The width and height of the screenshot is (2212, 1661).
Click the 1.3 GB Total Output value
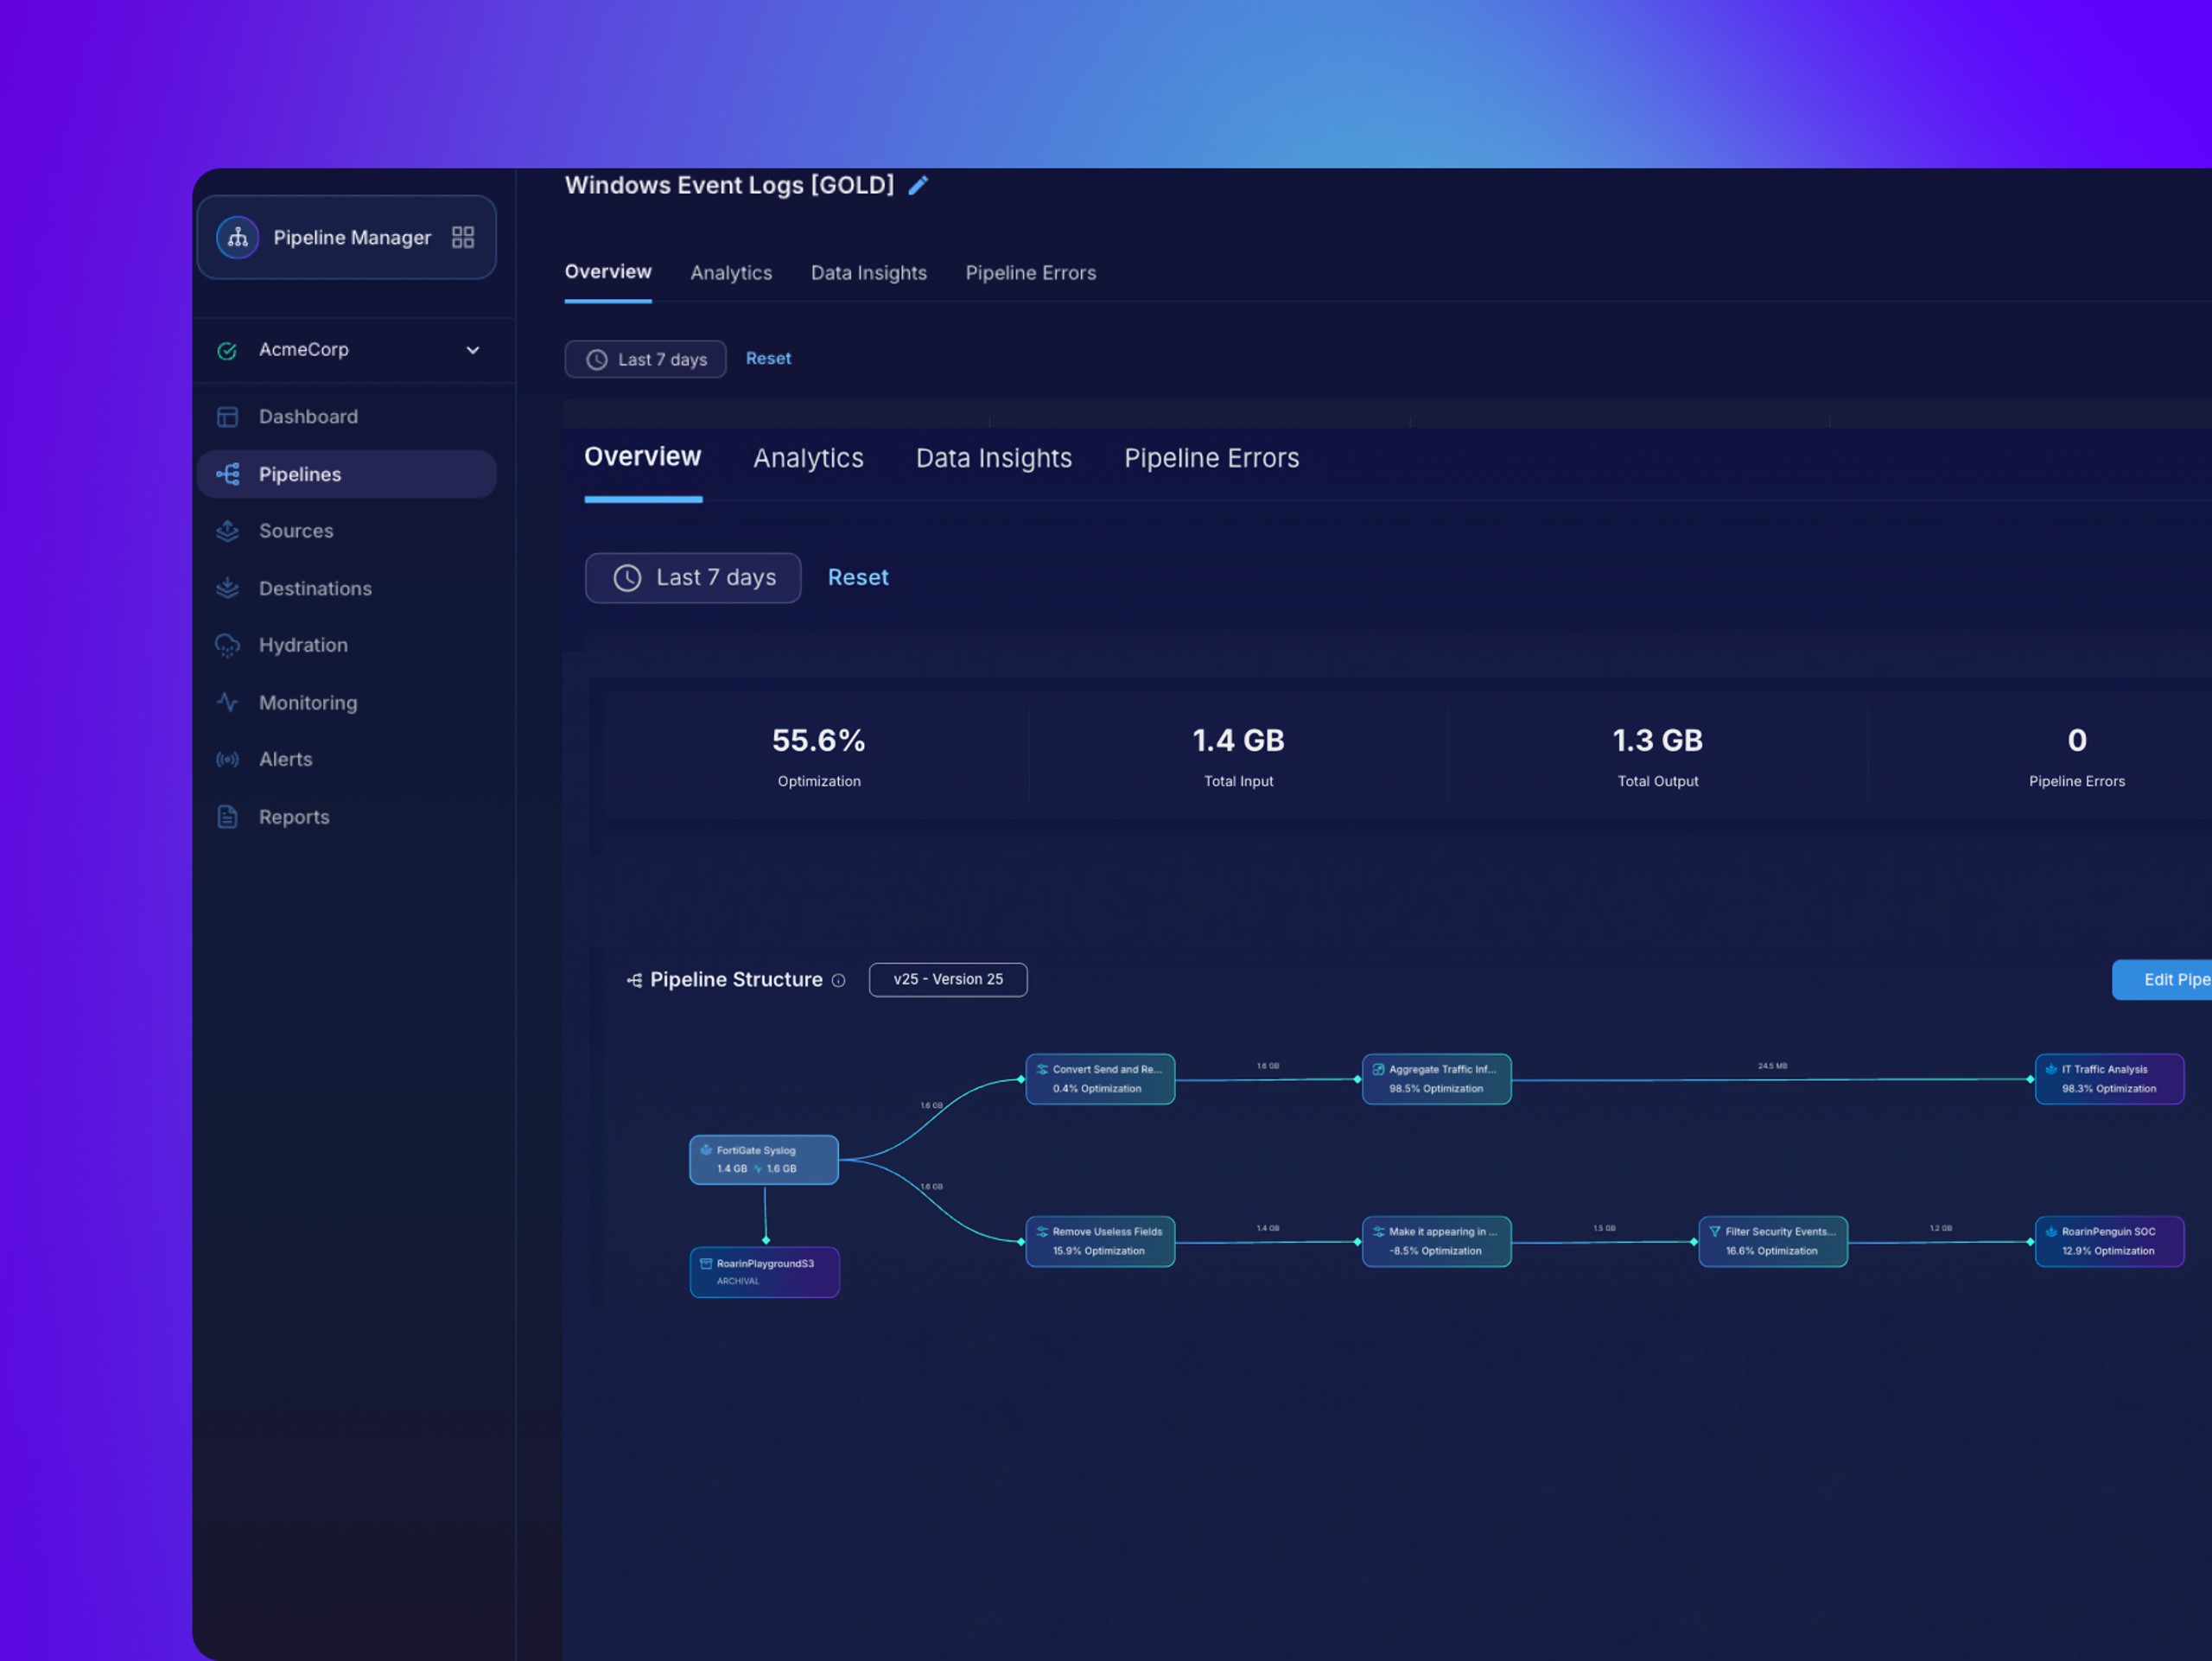pyautogui.click(x=1657, y=740)
